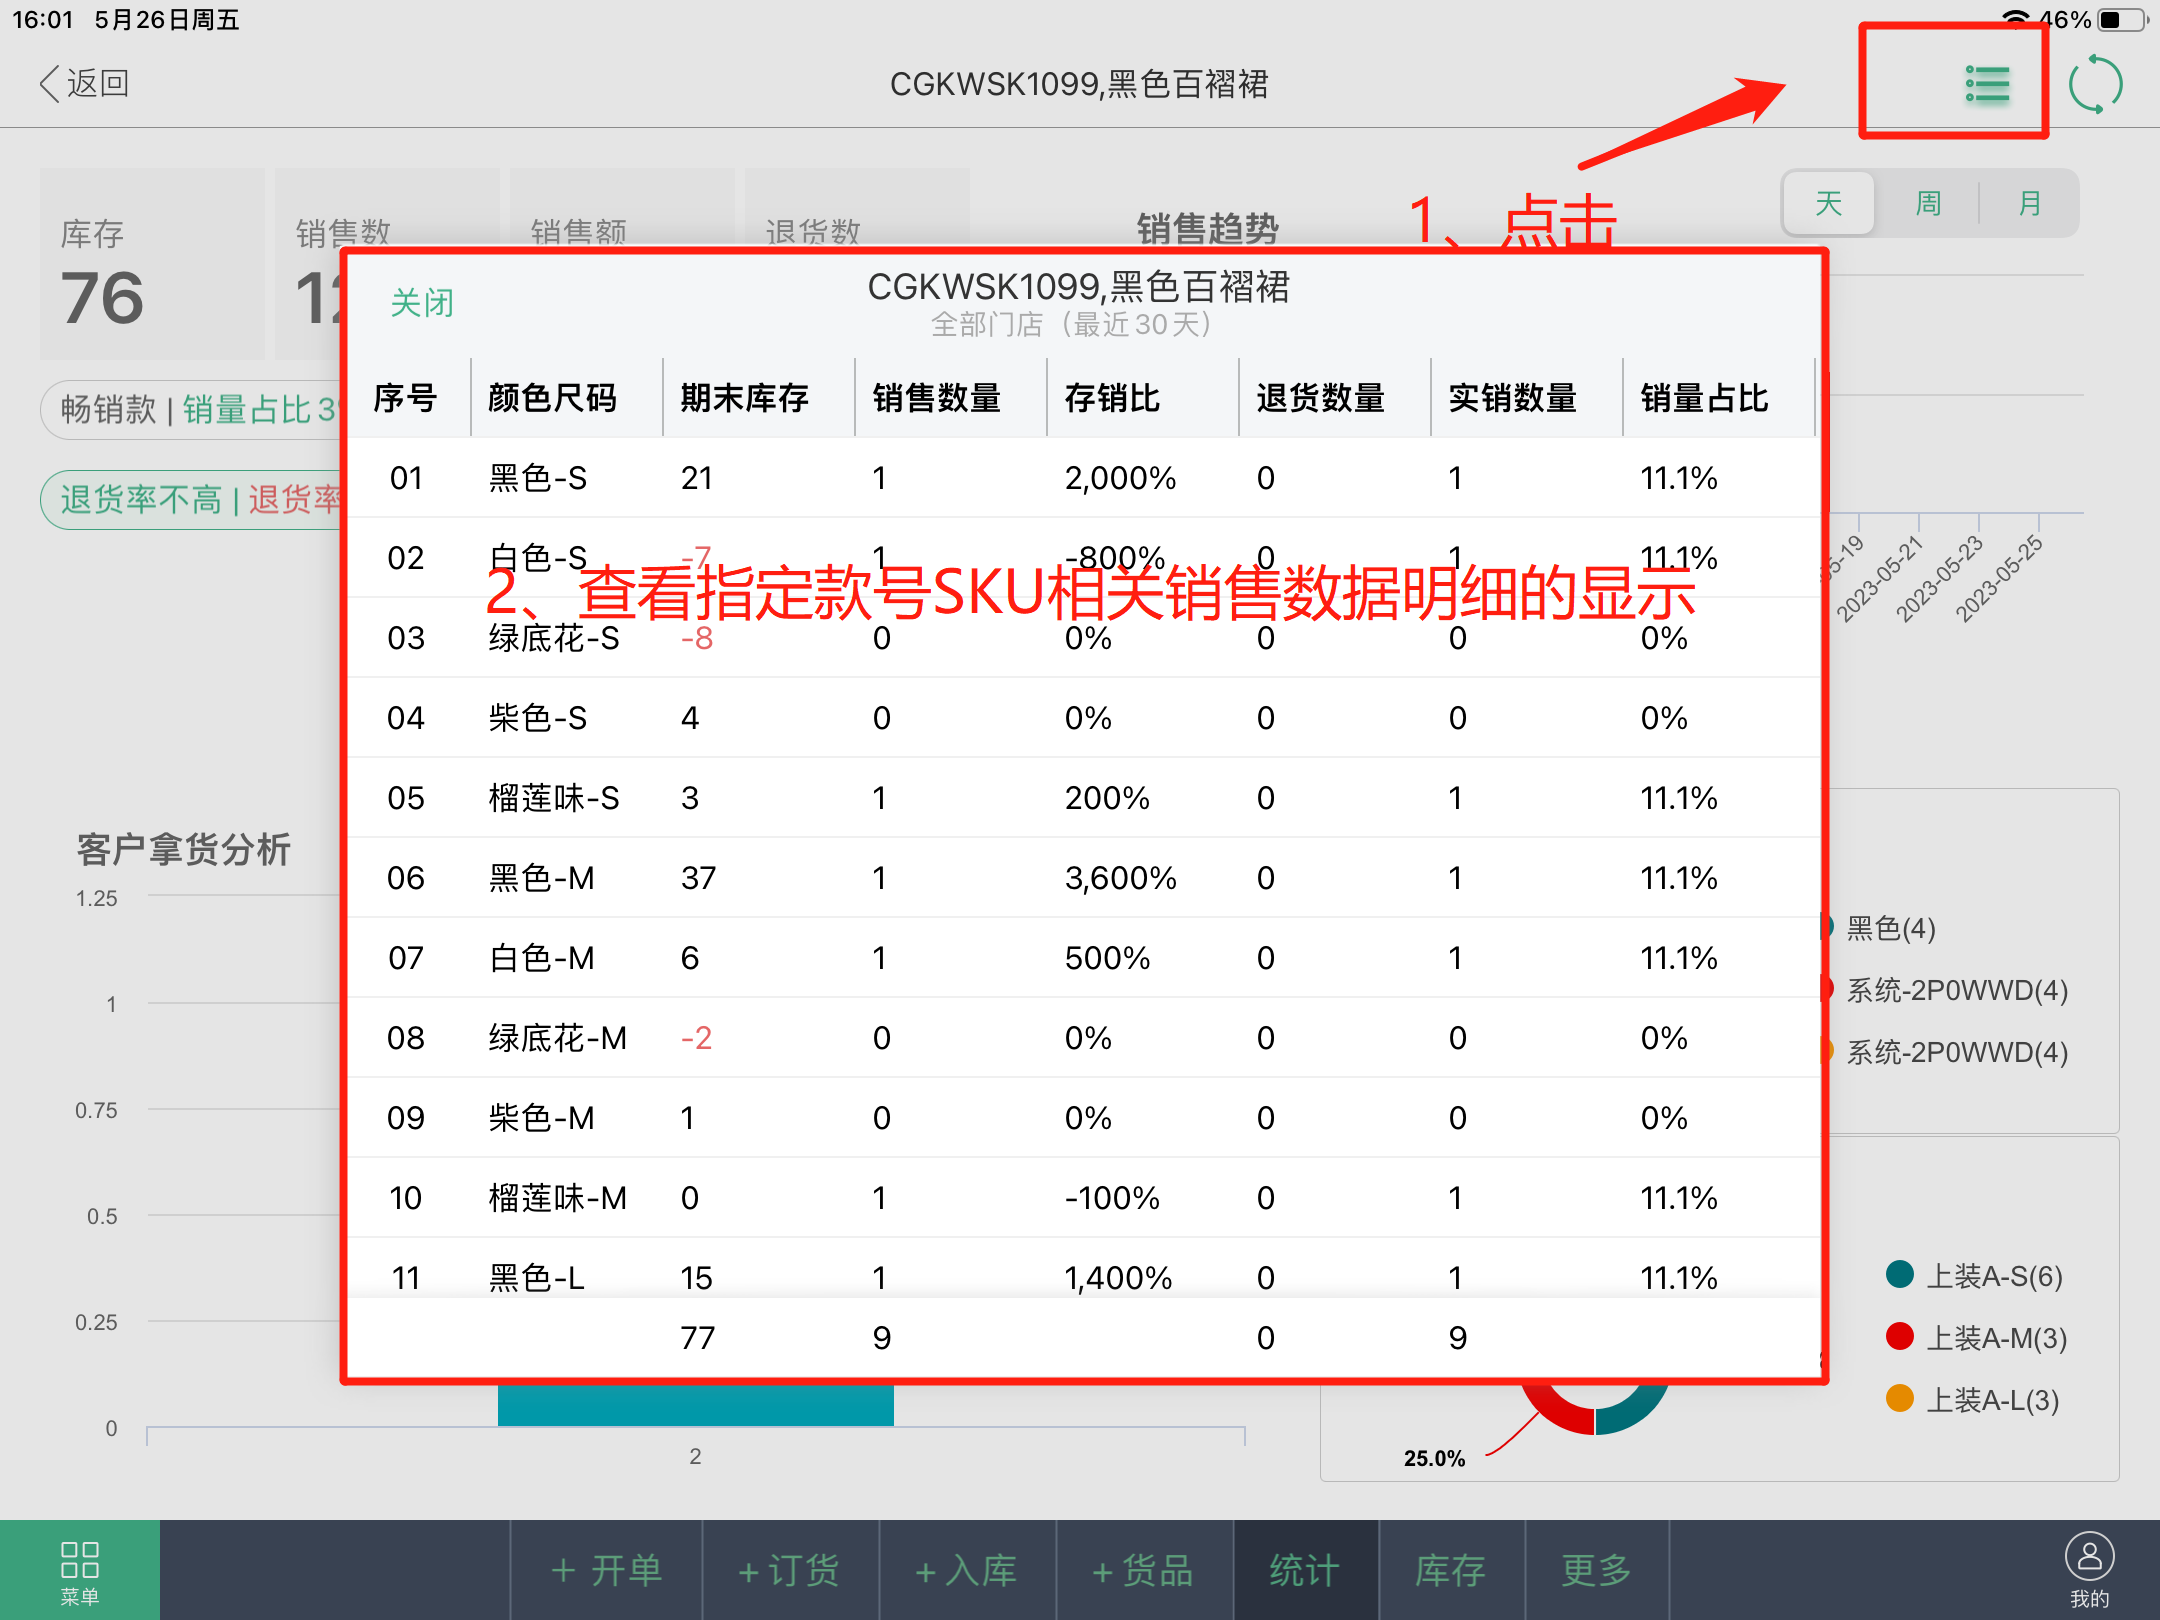
Task: Click the orange 上装A-L(3) legend swatch
Action: (1900, 1398)
